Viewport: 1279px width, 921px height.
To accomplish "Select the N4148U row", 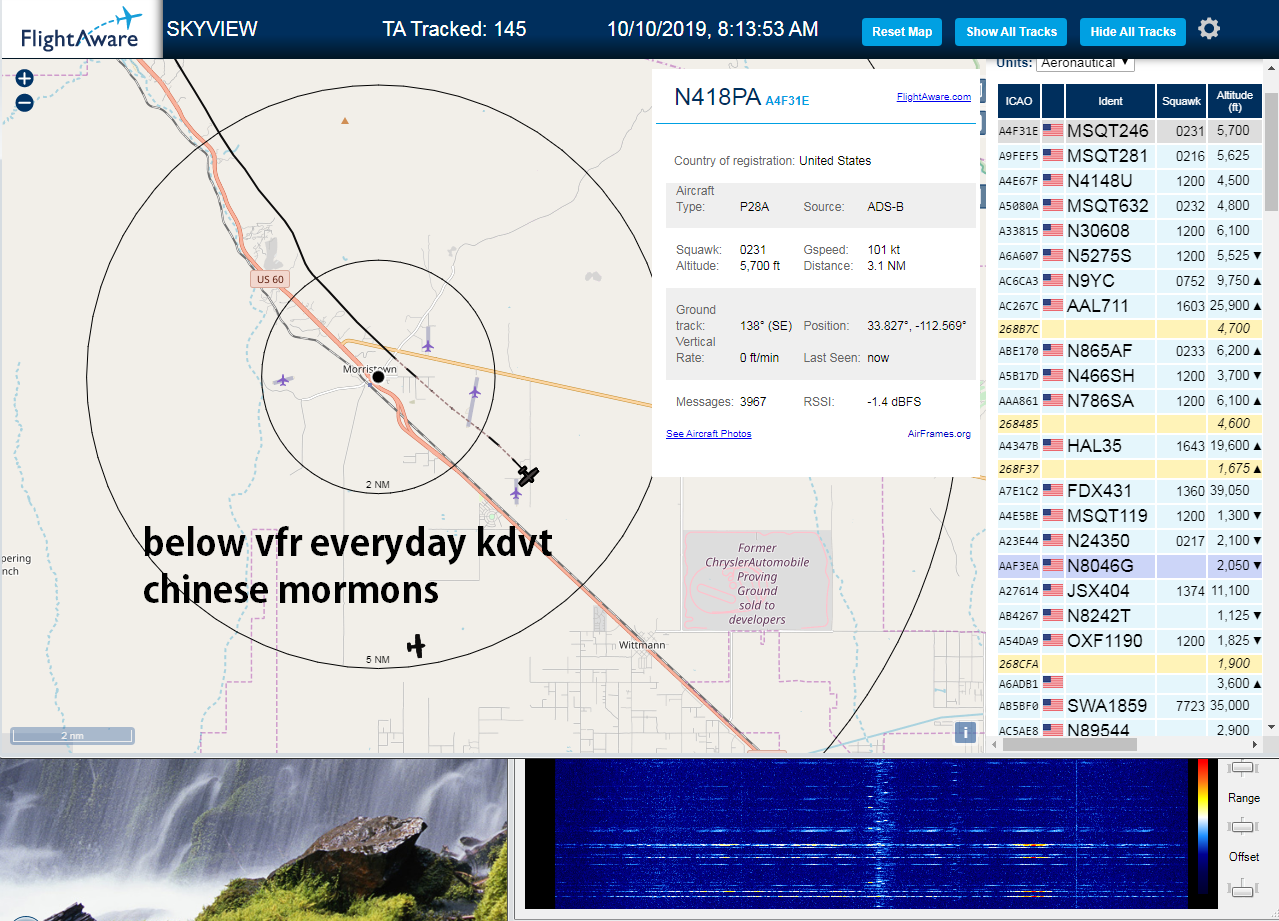I will tap(1130, 181).
